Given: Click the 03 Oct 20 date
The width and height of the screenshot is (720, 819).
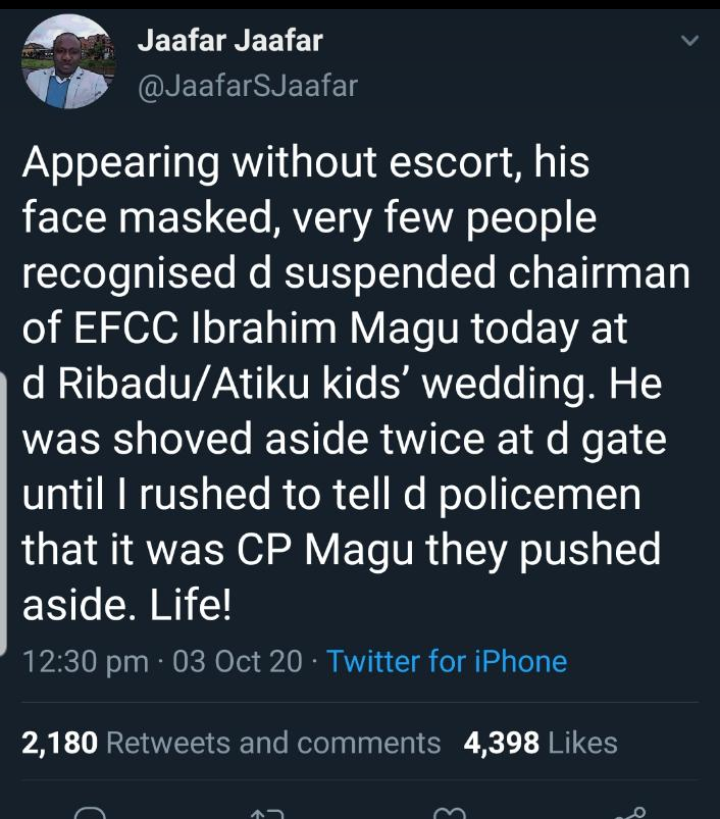Looking at the screenshot, I should (238, 662).
